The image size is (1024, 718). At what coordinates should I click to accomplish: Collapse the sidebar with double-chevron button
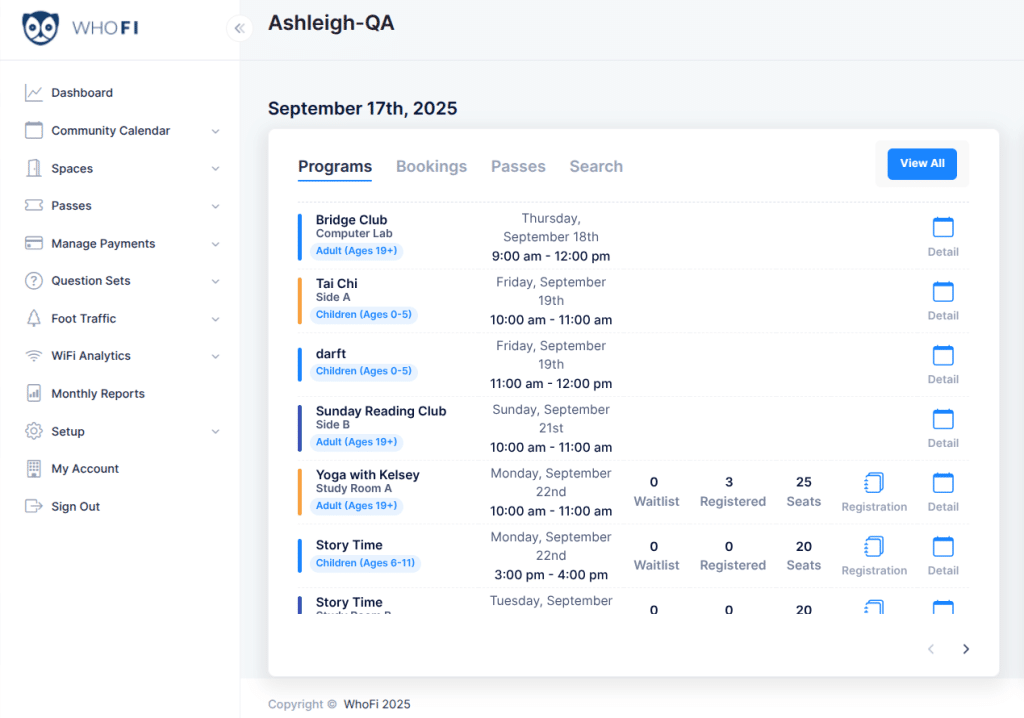coord(240,28)
